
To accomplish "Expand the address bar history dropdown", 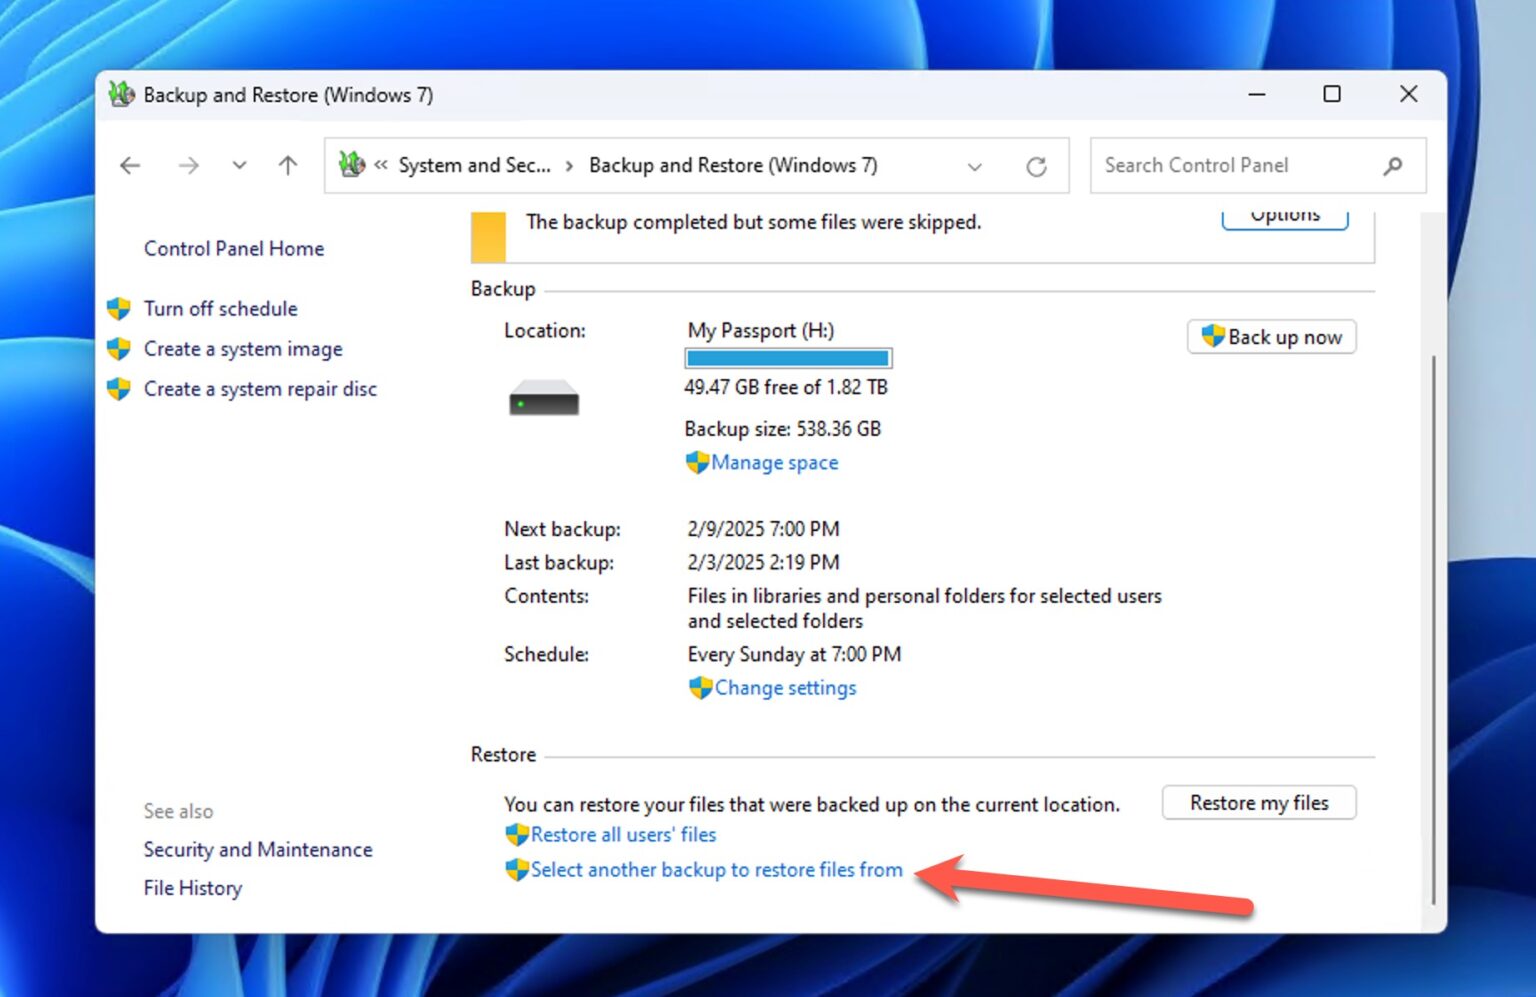I will [x=974, y=166].
